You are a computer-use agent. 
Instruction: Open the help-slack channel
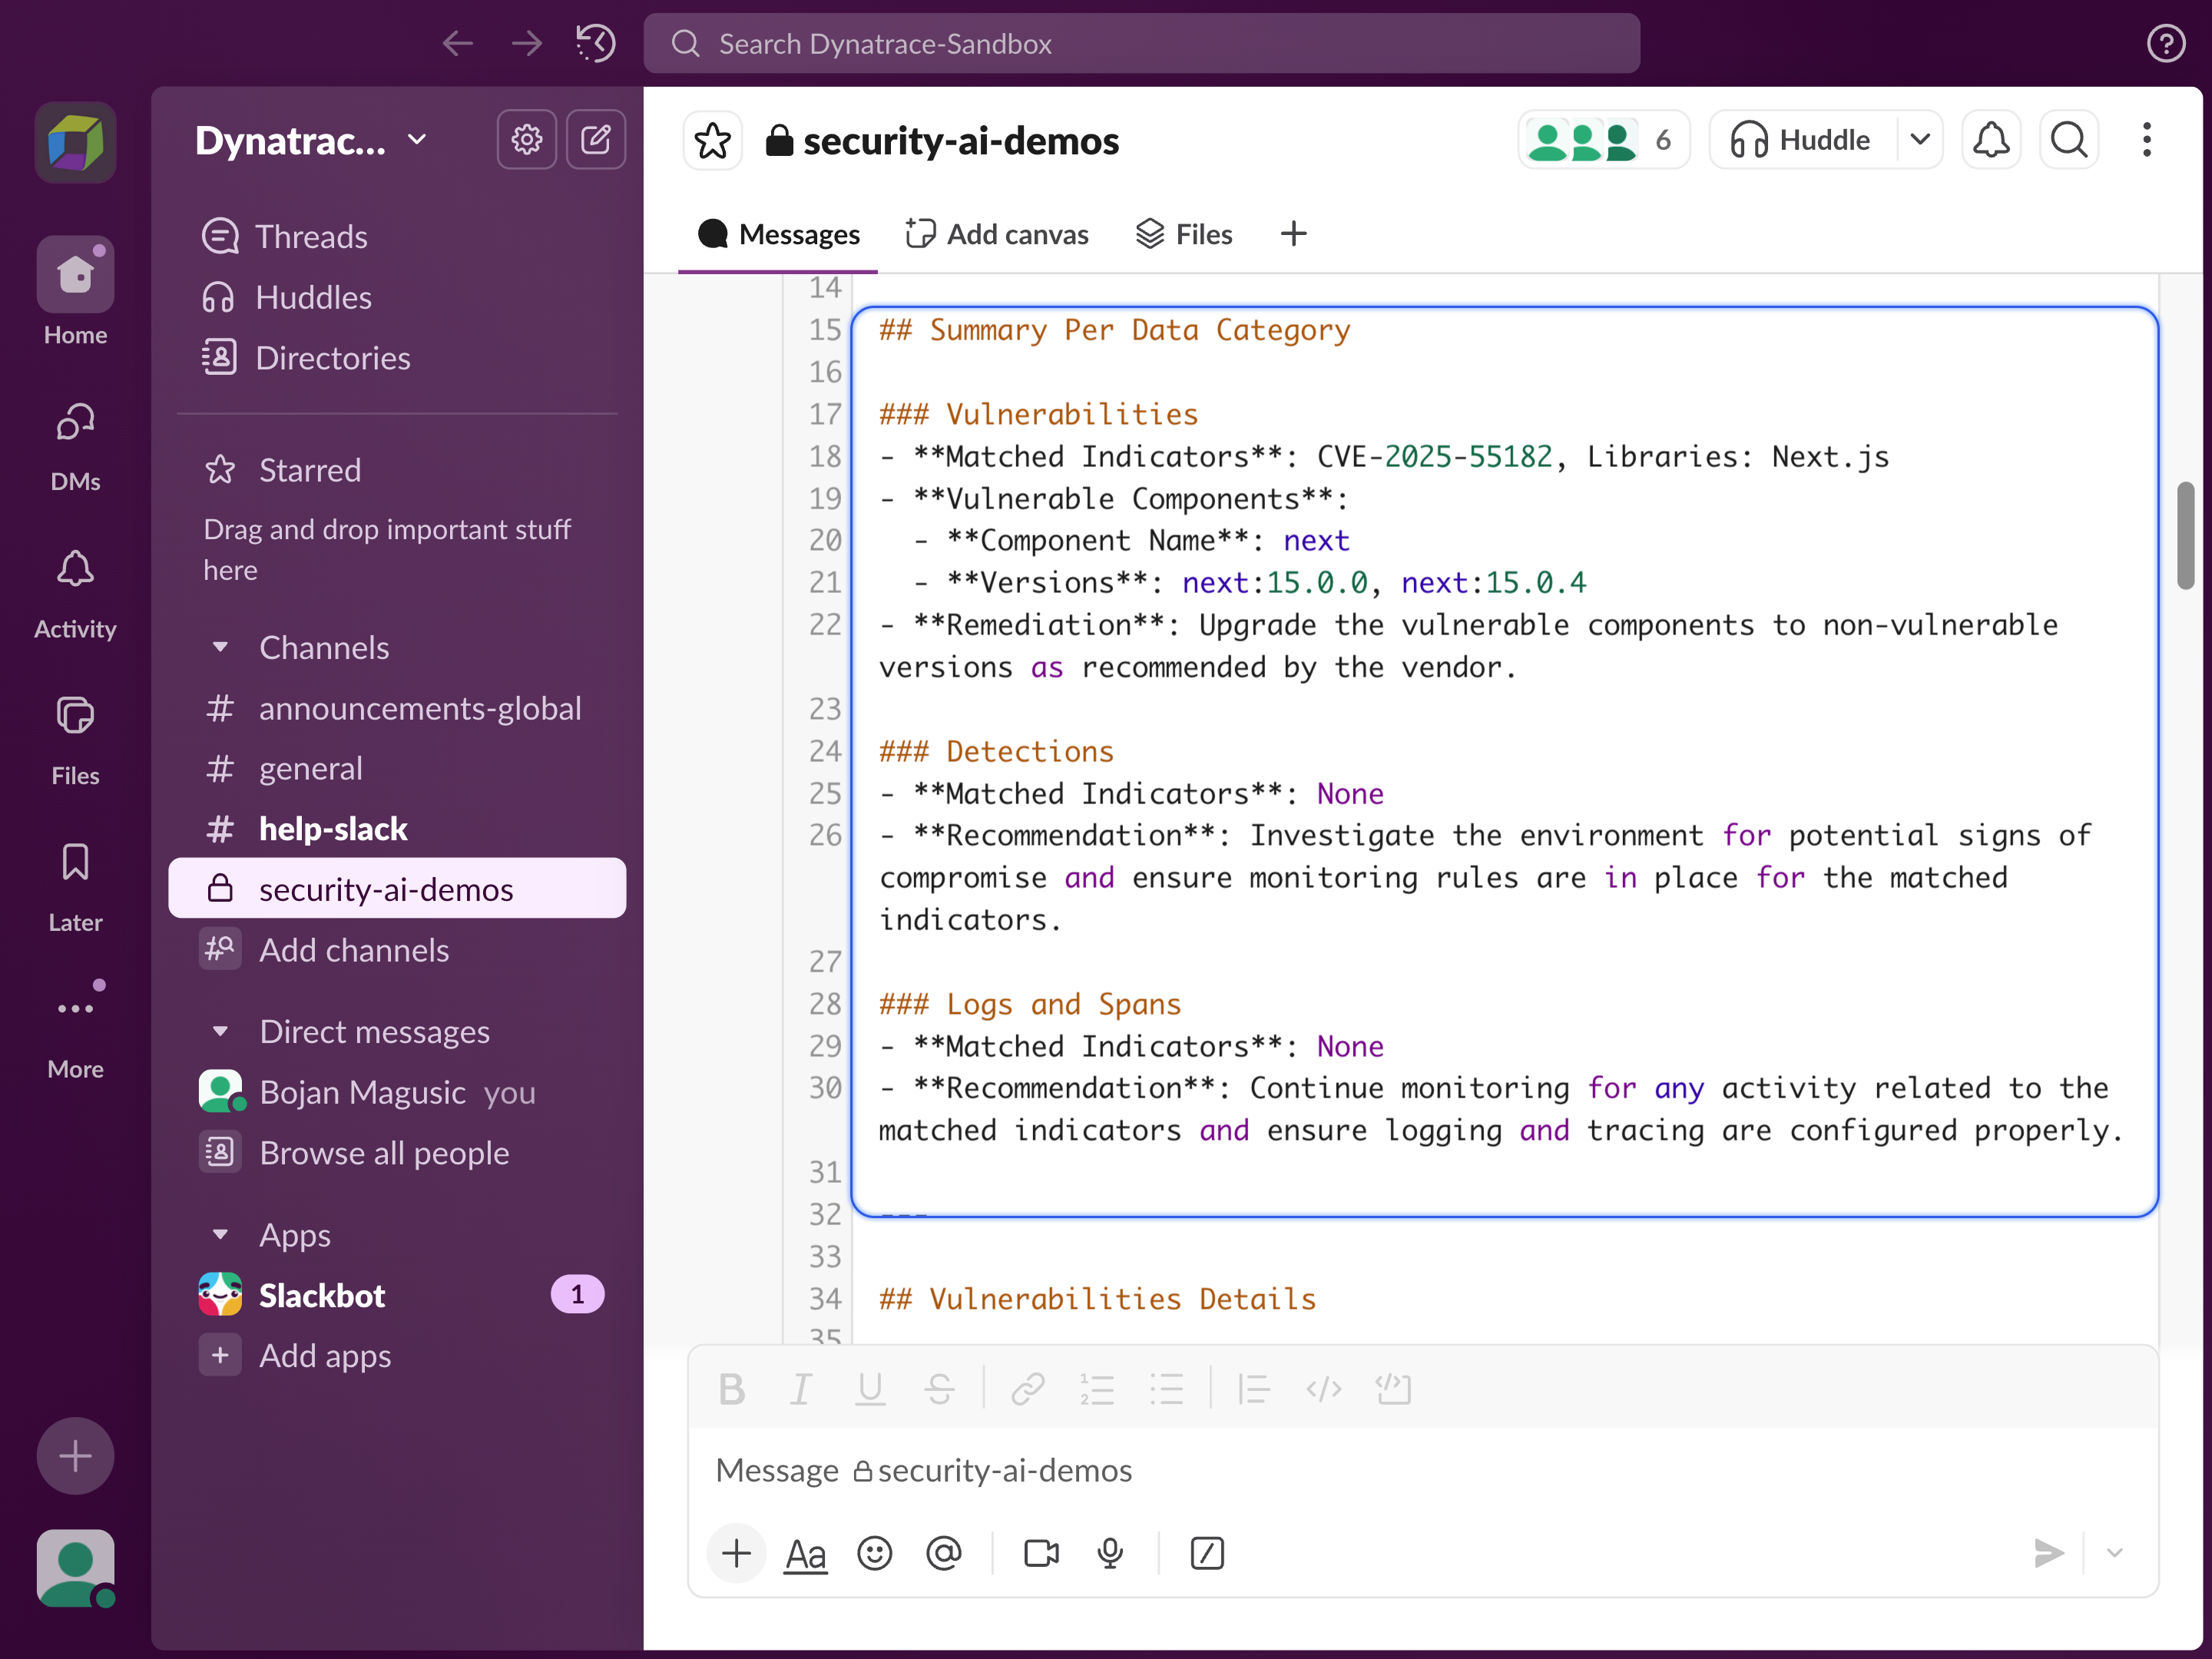(333, 829)
